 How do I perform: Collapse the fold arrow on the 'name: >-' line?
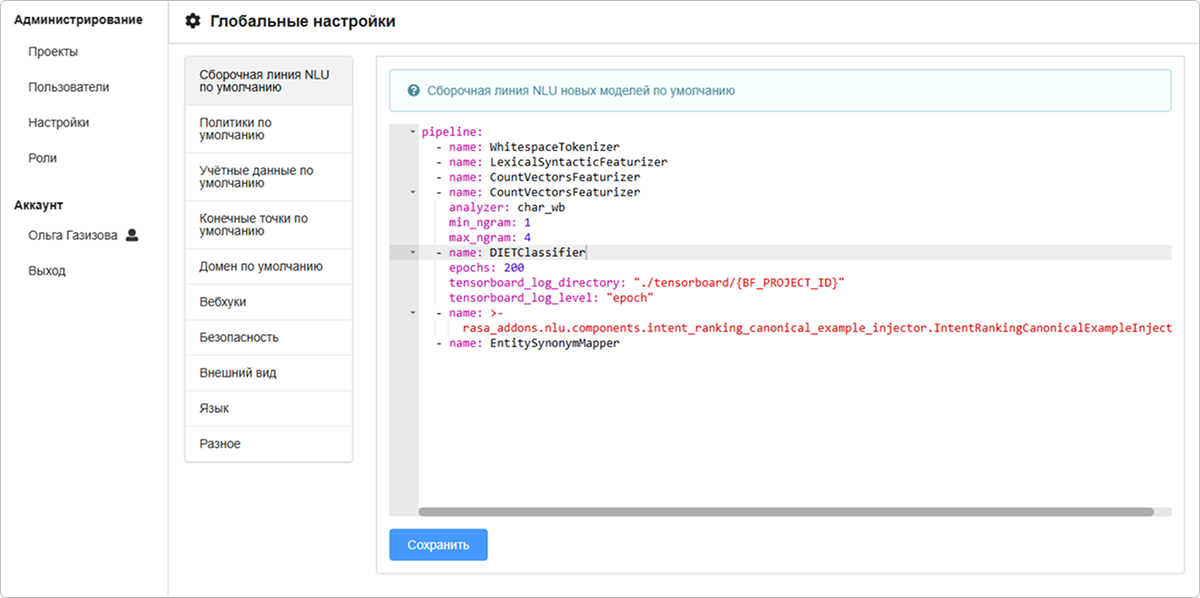[x=413, y=313]
